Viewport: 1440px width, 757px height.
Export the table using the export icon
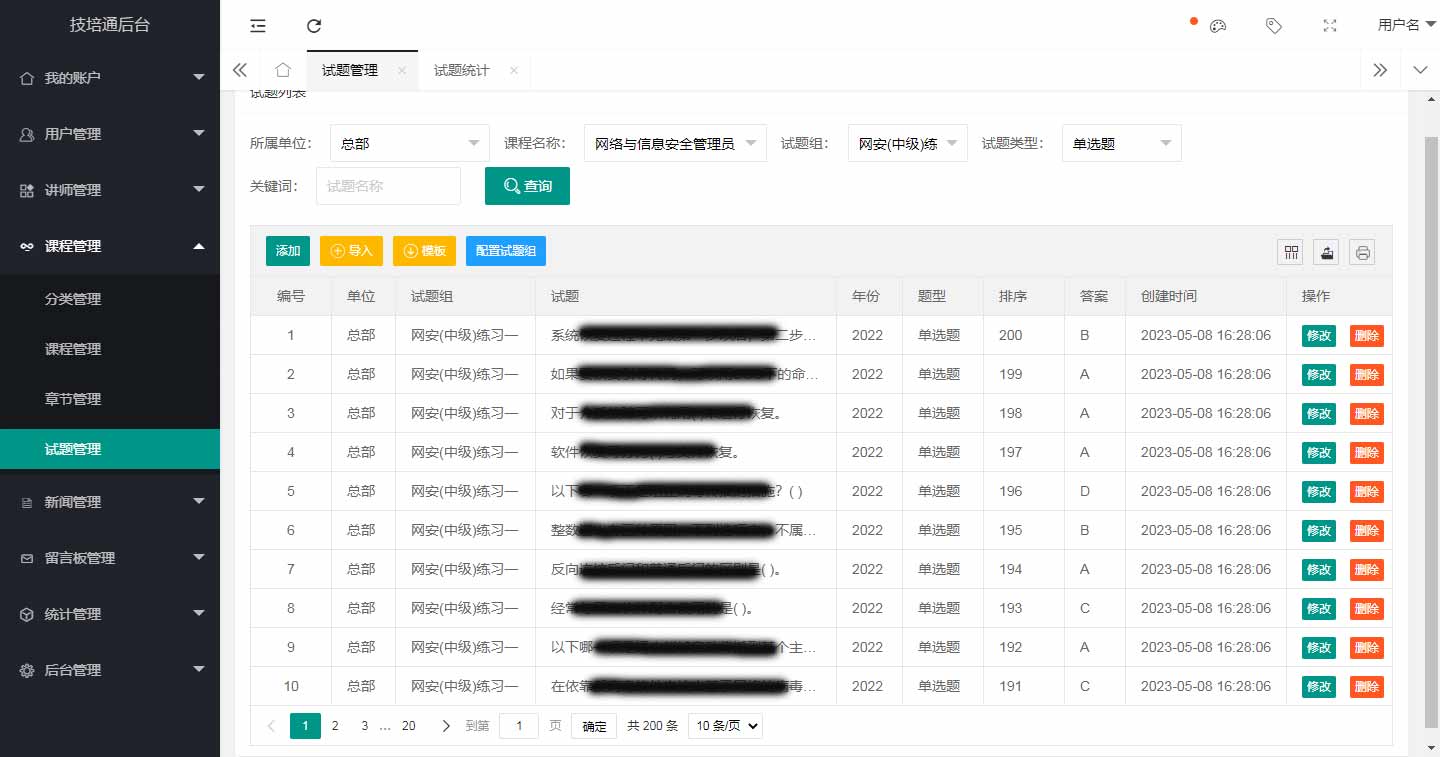coord(1325,252)
